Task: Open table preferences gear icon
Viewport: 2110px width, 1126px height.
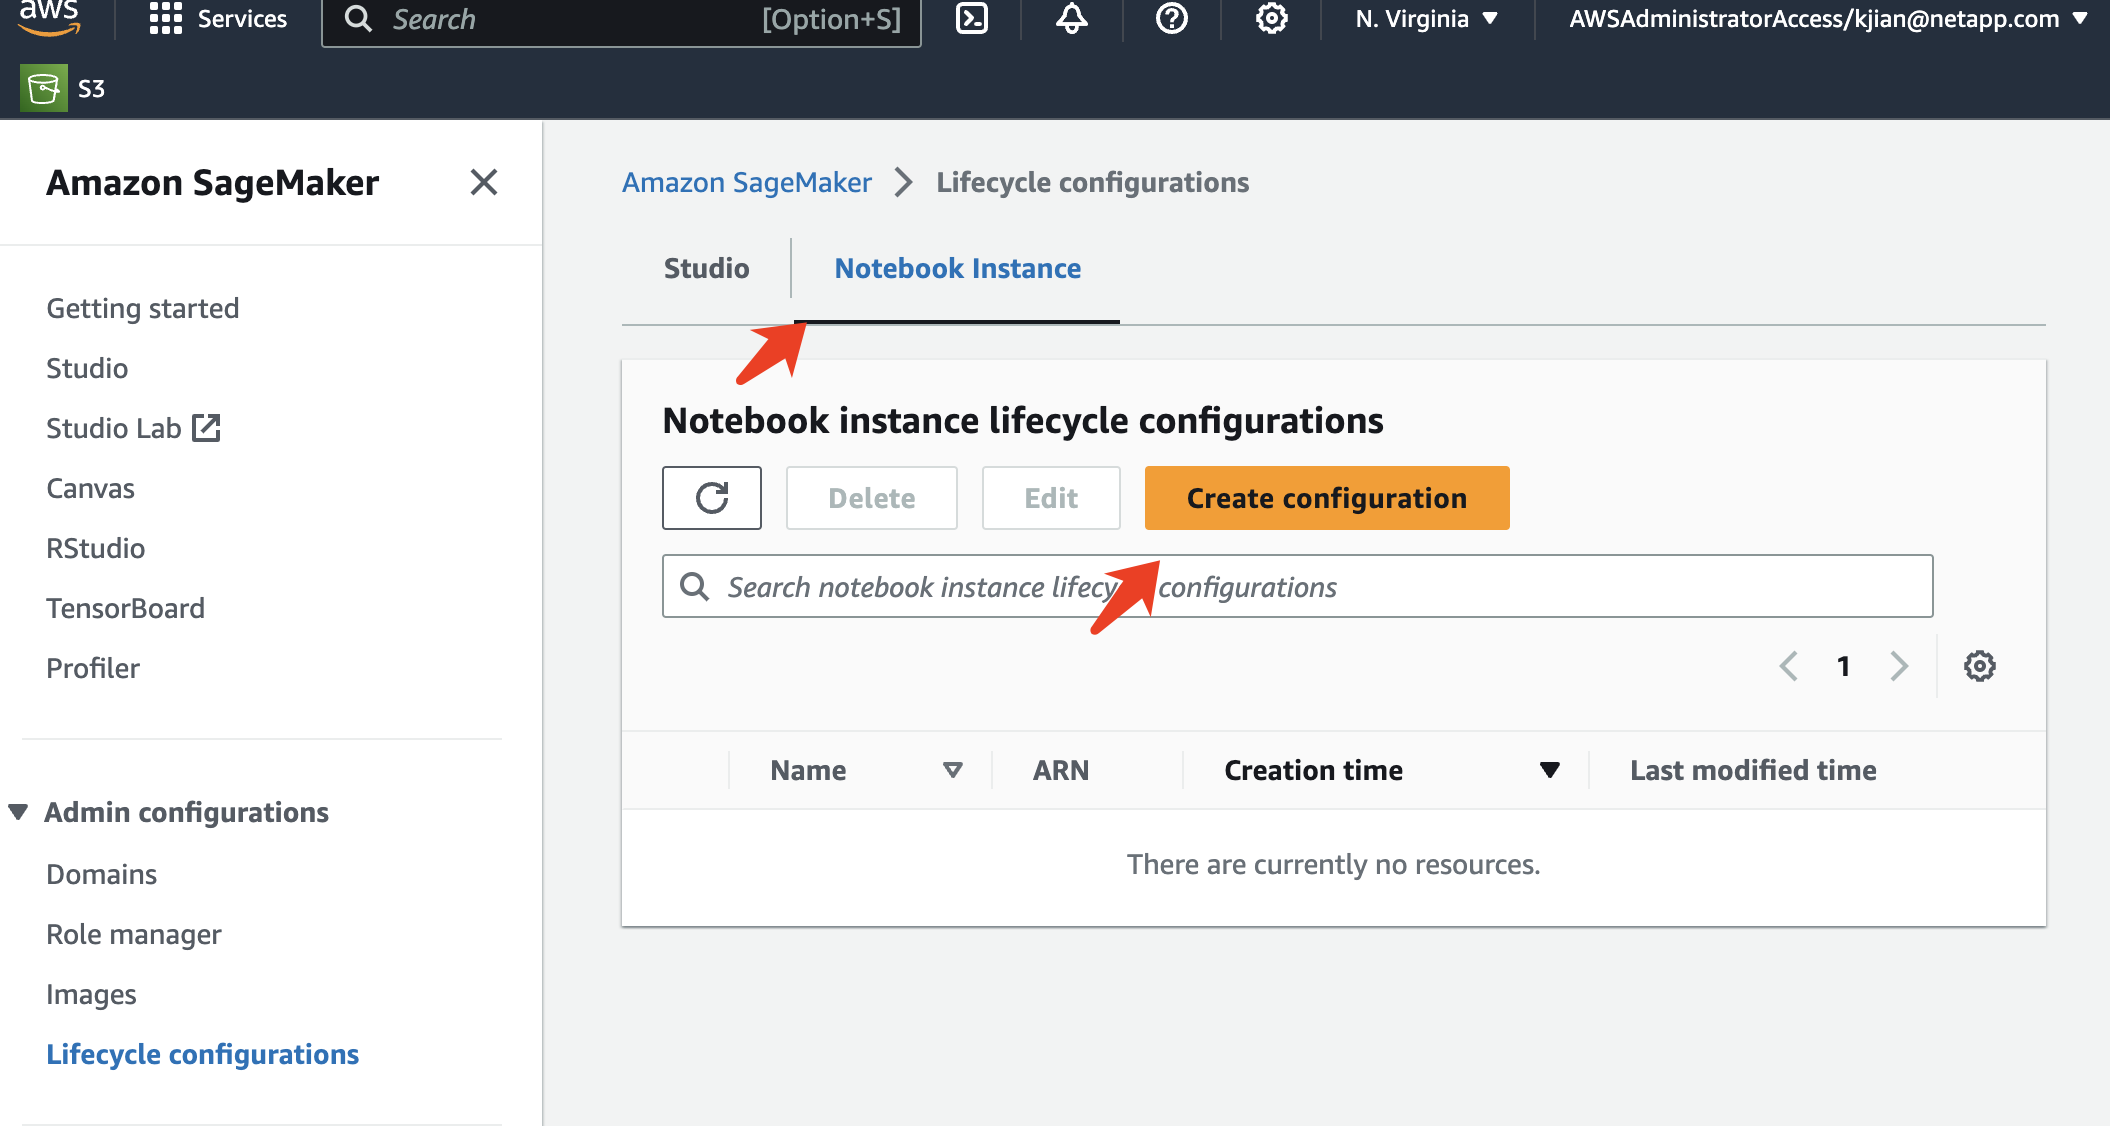Action: [1979, 666]
